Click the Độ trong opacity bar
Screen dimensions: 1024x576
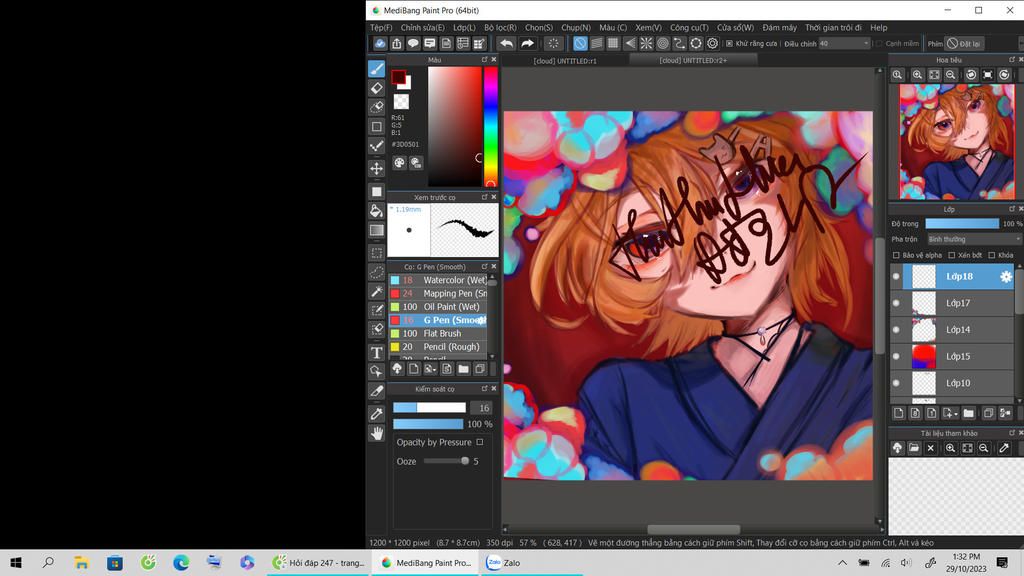[x=962, y=224]
